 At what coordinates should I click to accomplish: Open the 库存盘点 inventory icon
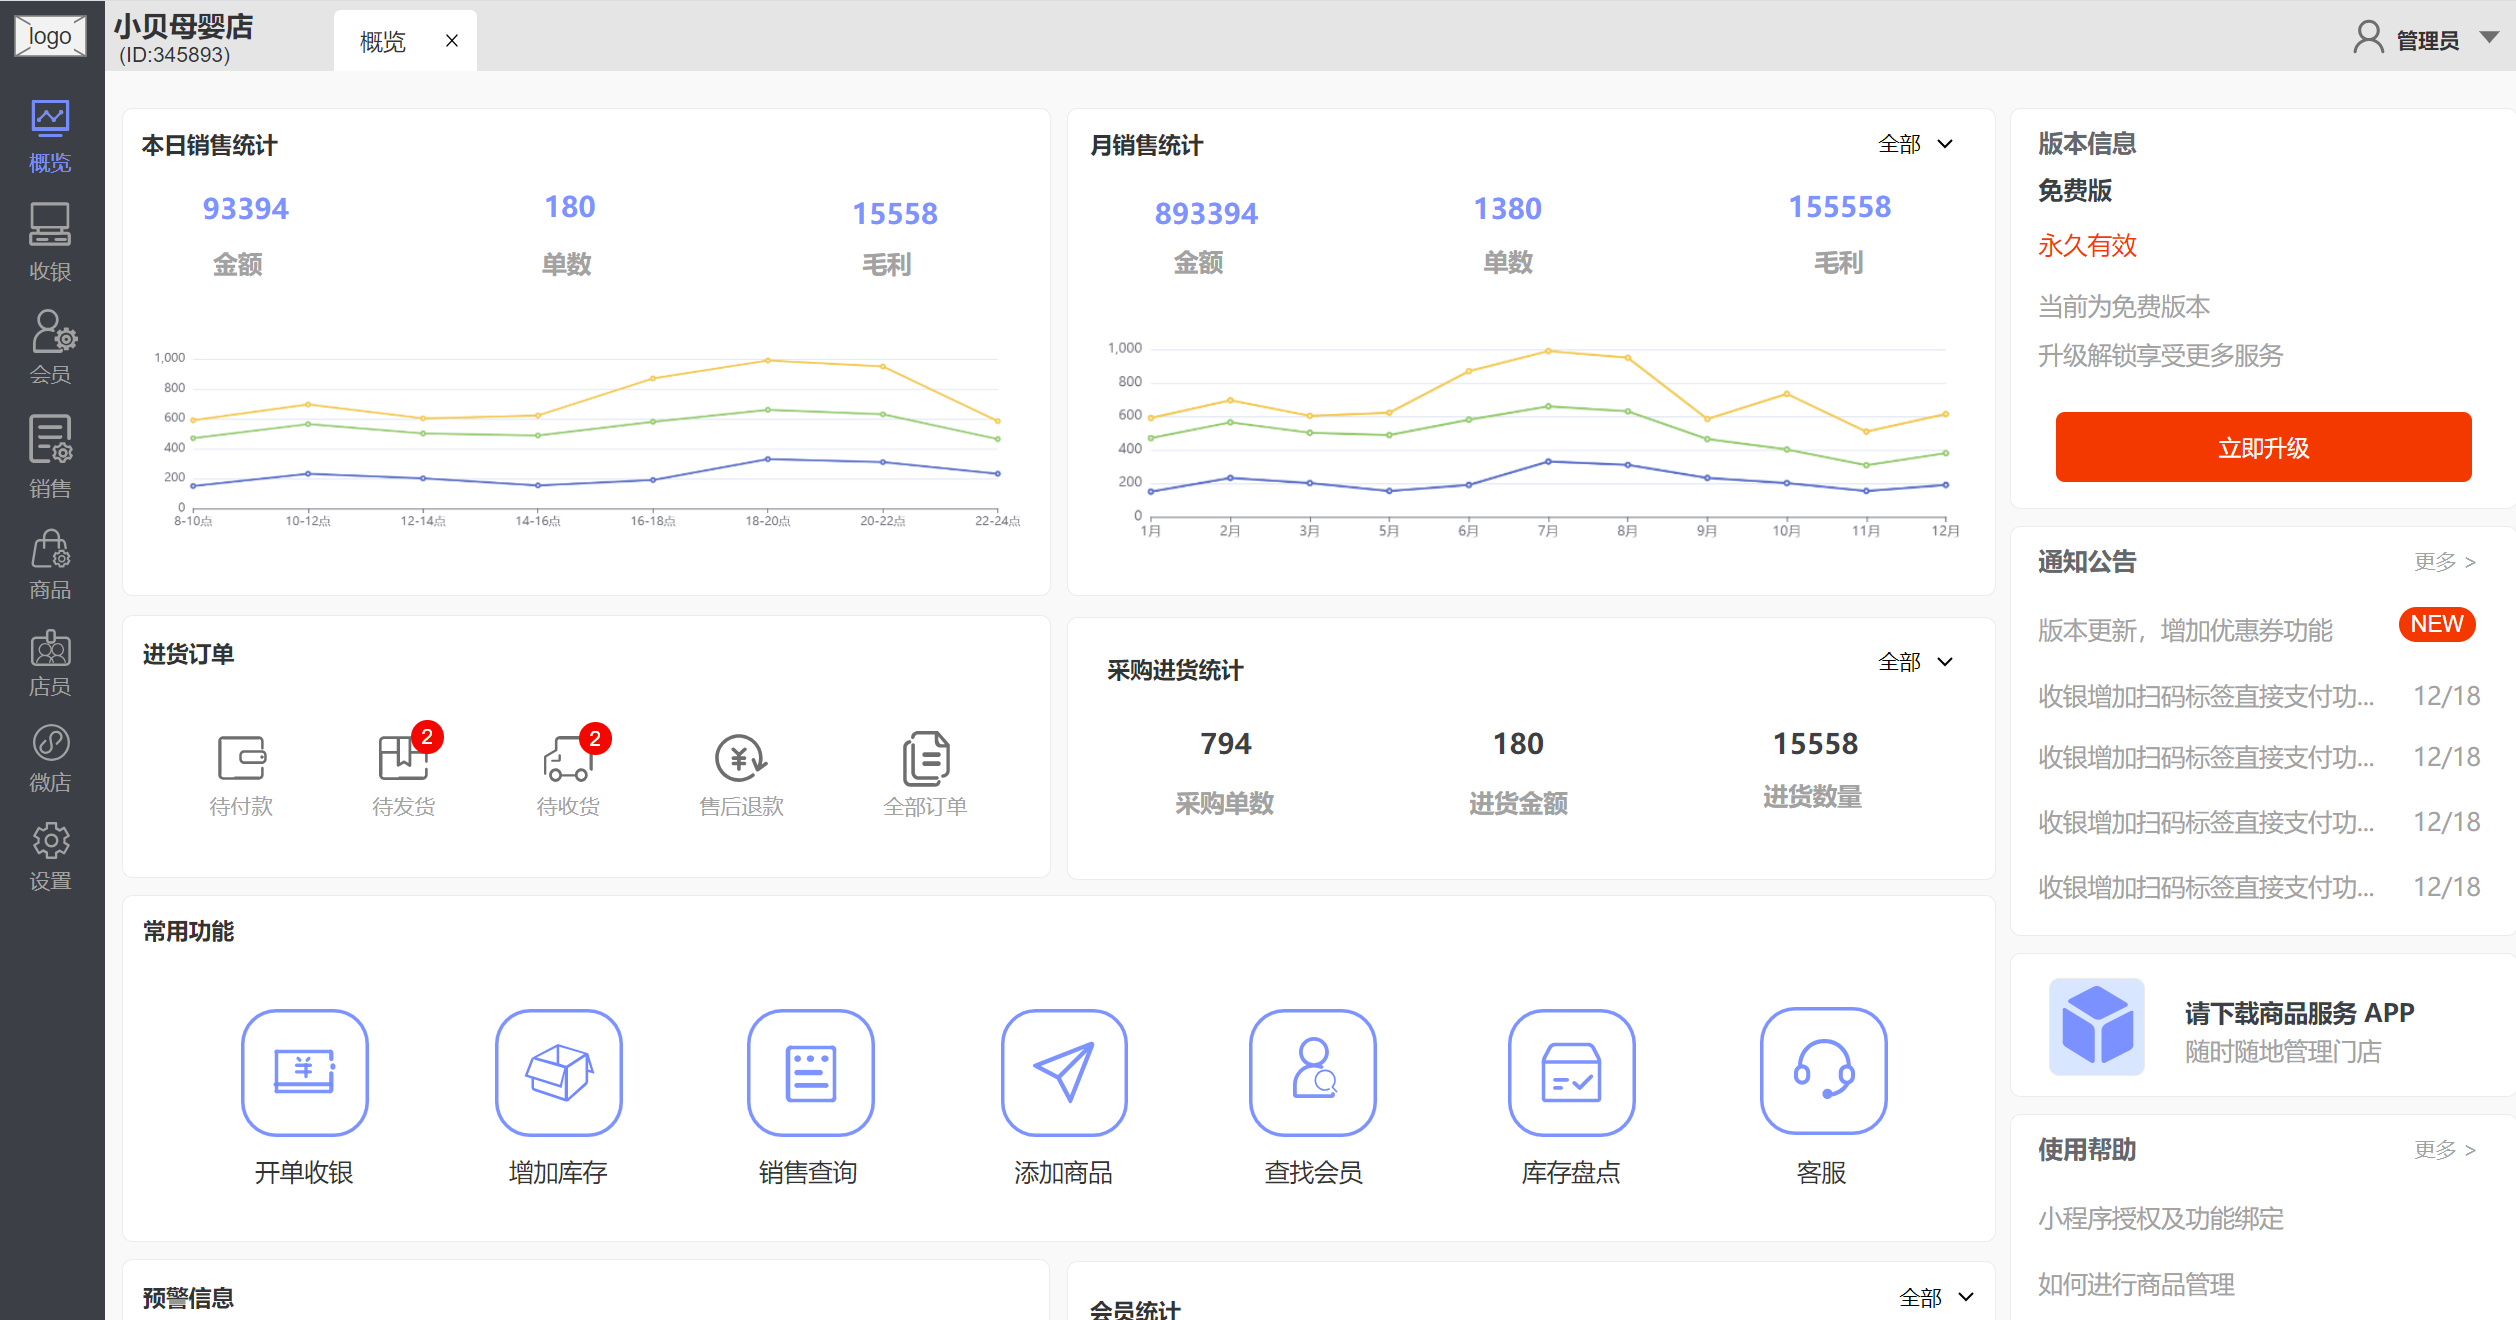click(1572, 1072)
